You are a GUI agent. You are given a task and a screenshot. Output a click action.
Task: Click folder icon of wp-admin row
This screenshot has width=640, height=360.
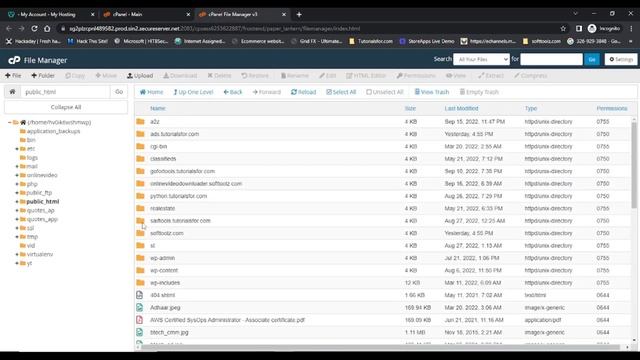(x=140, y=258)
